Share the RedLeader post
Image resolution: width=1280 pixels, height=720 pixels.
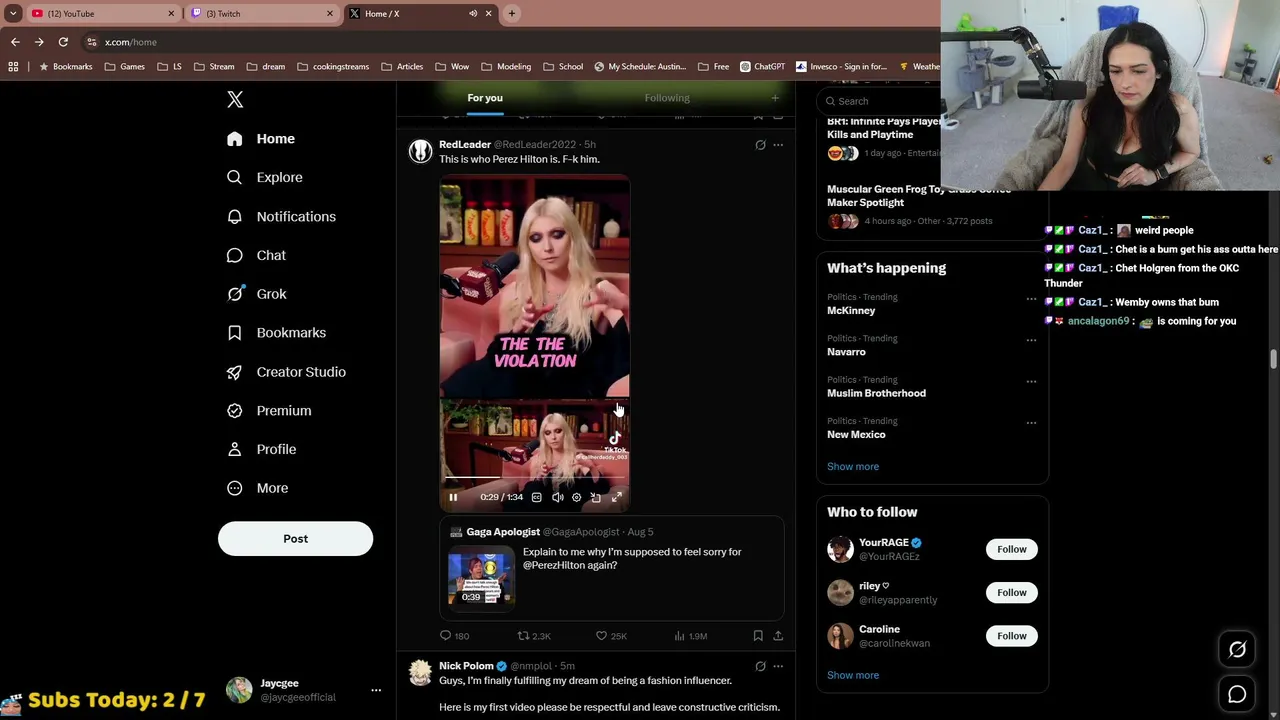click(x=778, y=636)
